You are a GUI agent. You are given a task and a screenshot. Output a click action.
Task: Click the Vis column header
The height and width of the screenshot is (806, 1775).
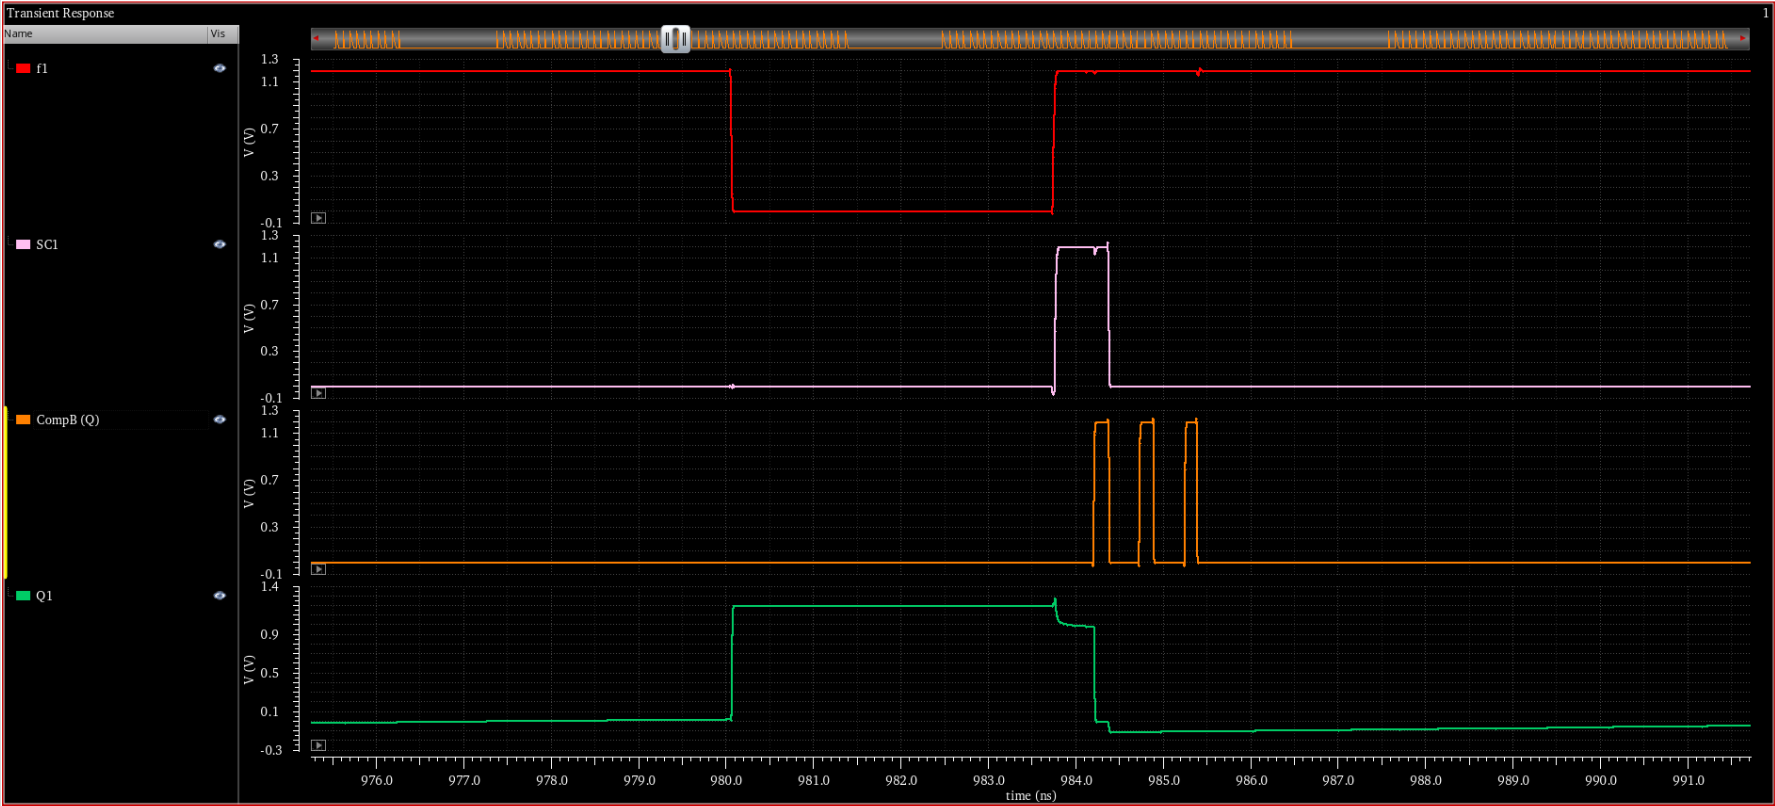click(223, 34)
